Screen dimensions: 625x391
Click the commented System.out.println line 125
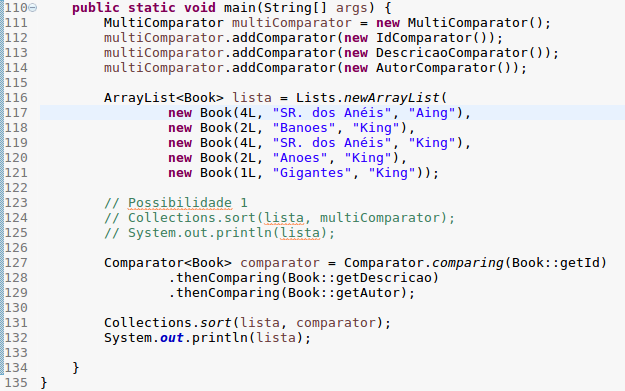pos(220,233)
